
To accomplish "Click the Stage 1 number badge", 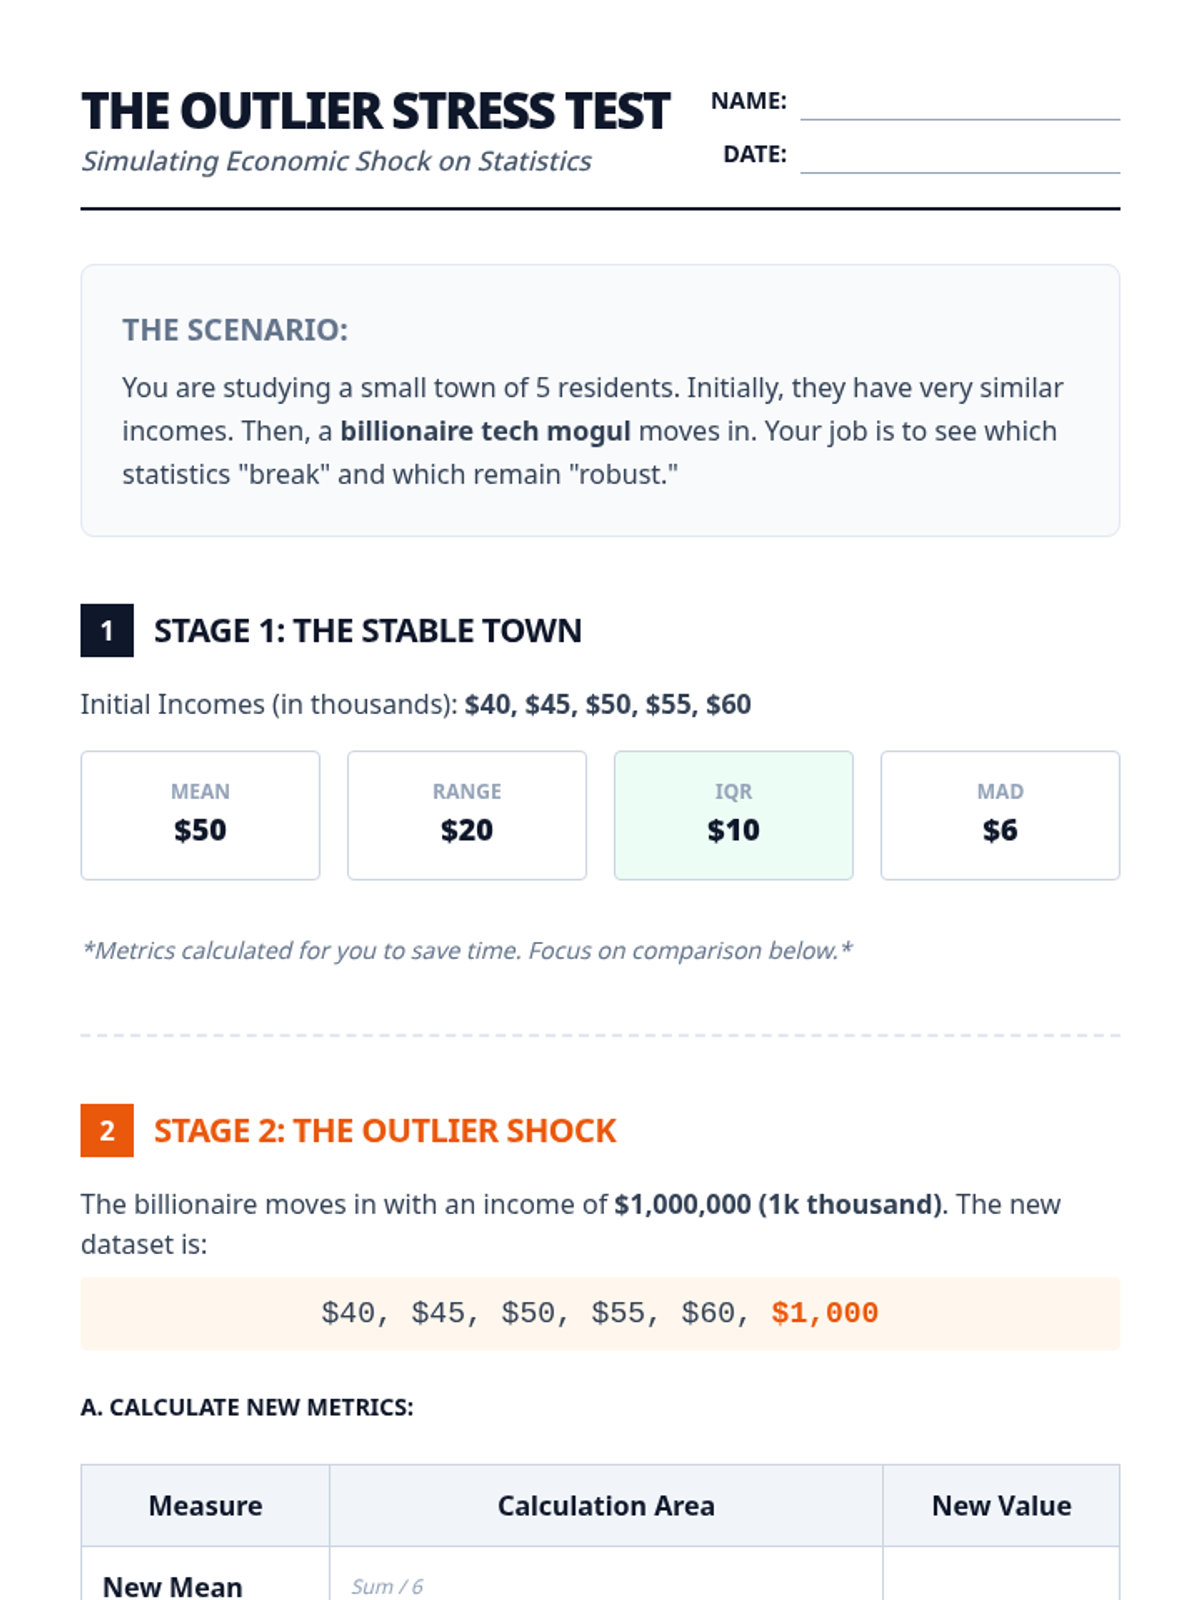I will click(107, 631).
